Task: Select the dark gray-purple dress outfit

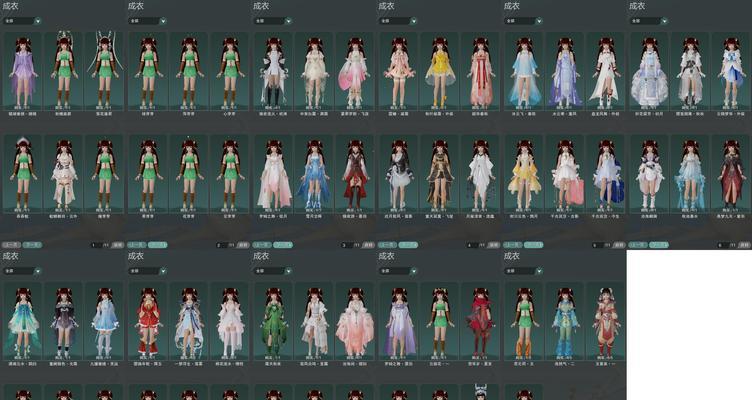Action: coord(64,321)
